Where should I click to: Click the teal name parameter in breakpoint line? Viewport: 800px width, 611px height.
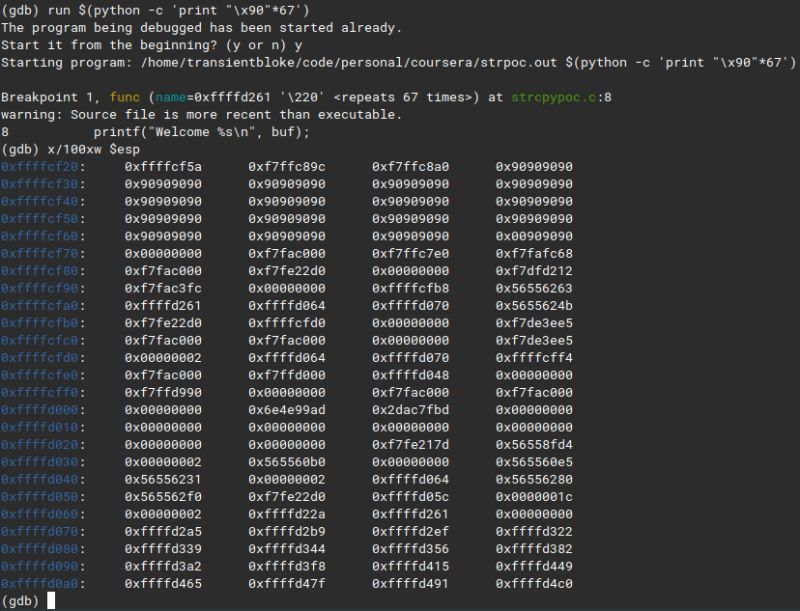[x=171, y=97]
